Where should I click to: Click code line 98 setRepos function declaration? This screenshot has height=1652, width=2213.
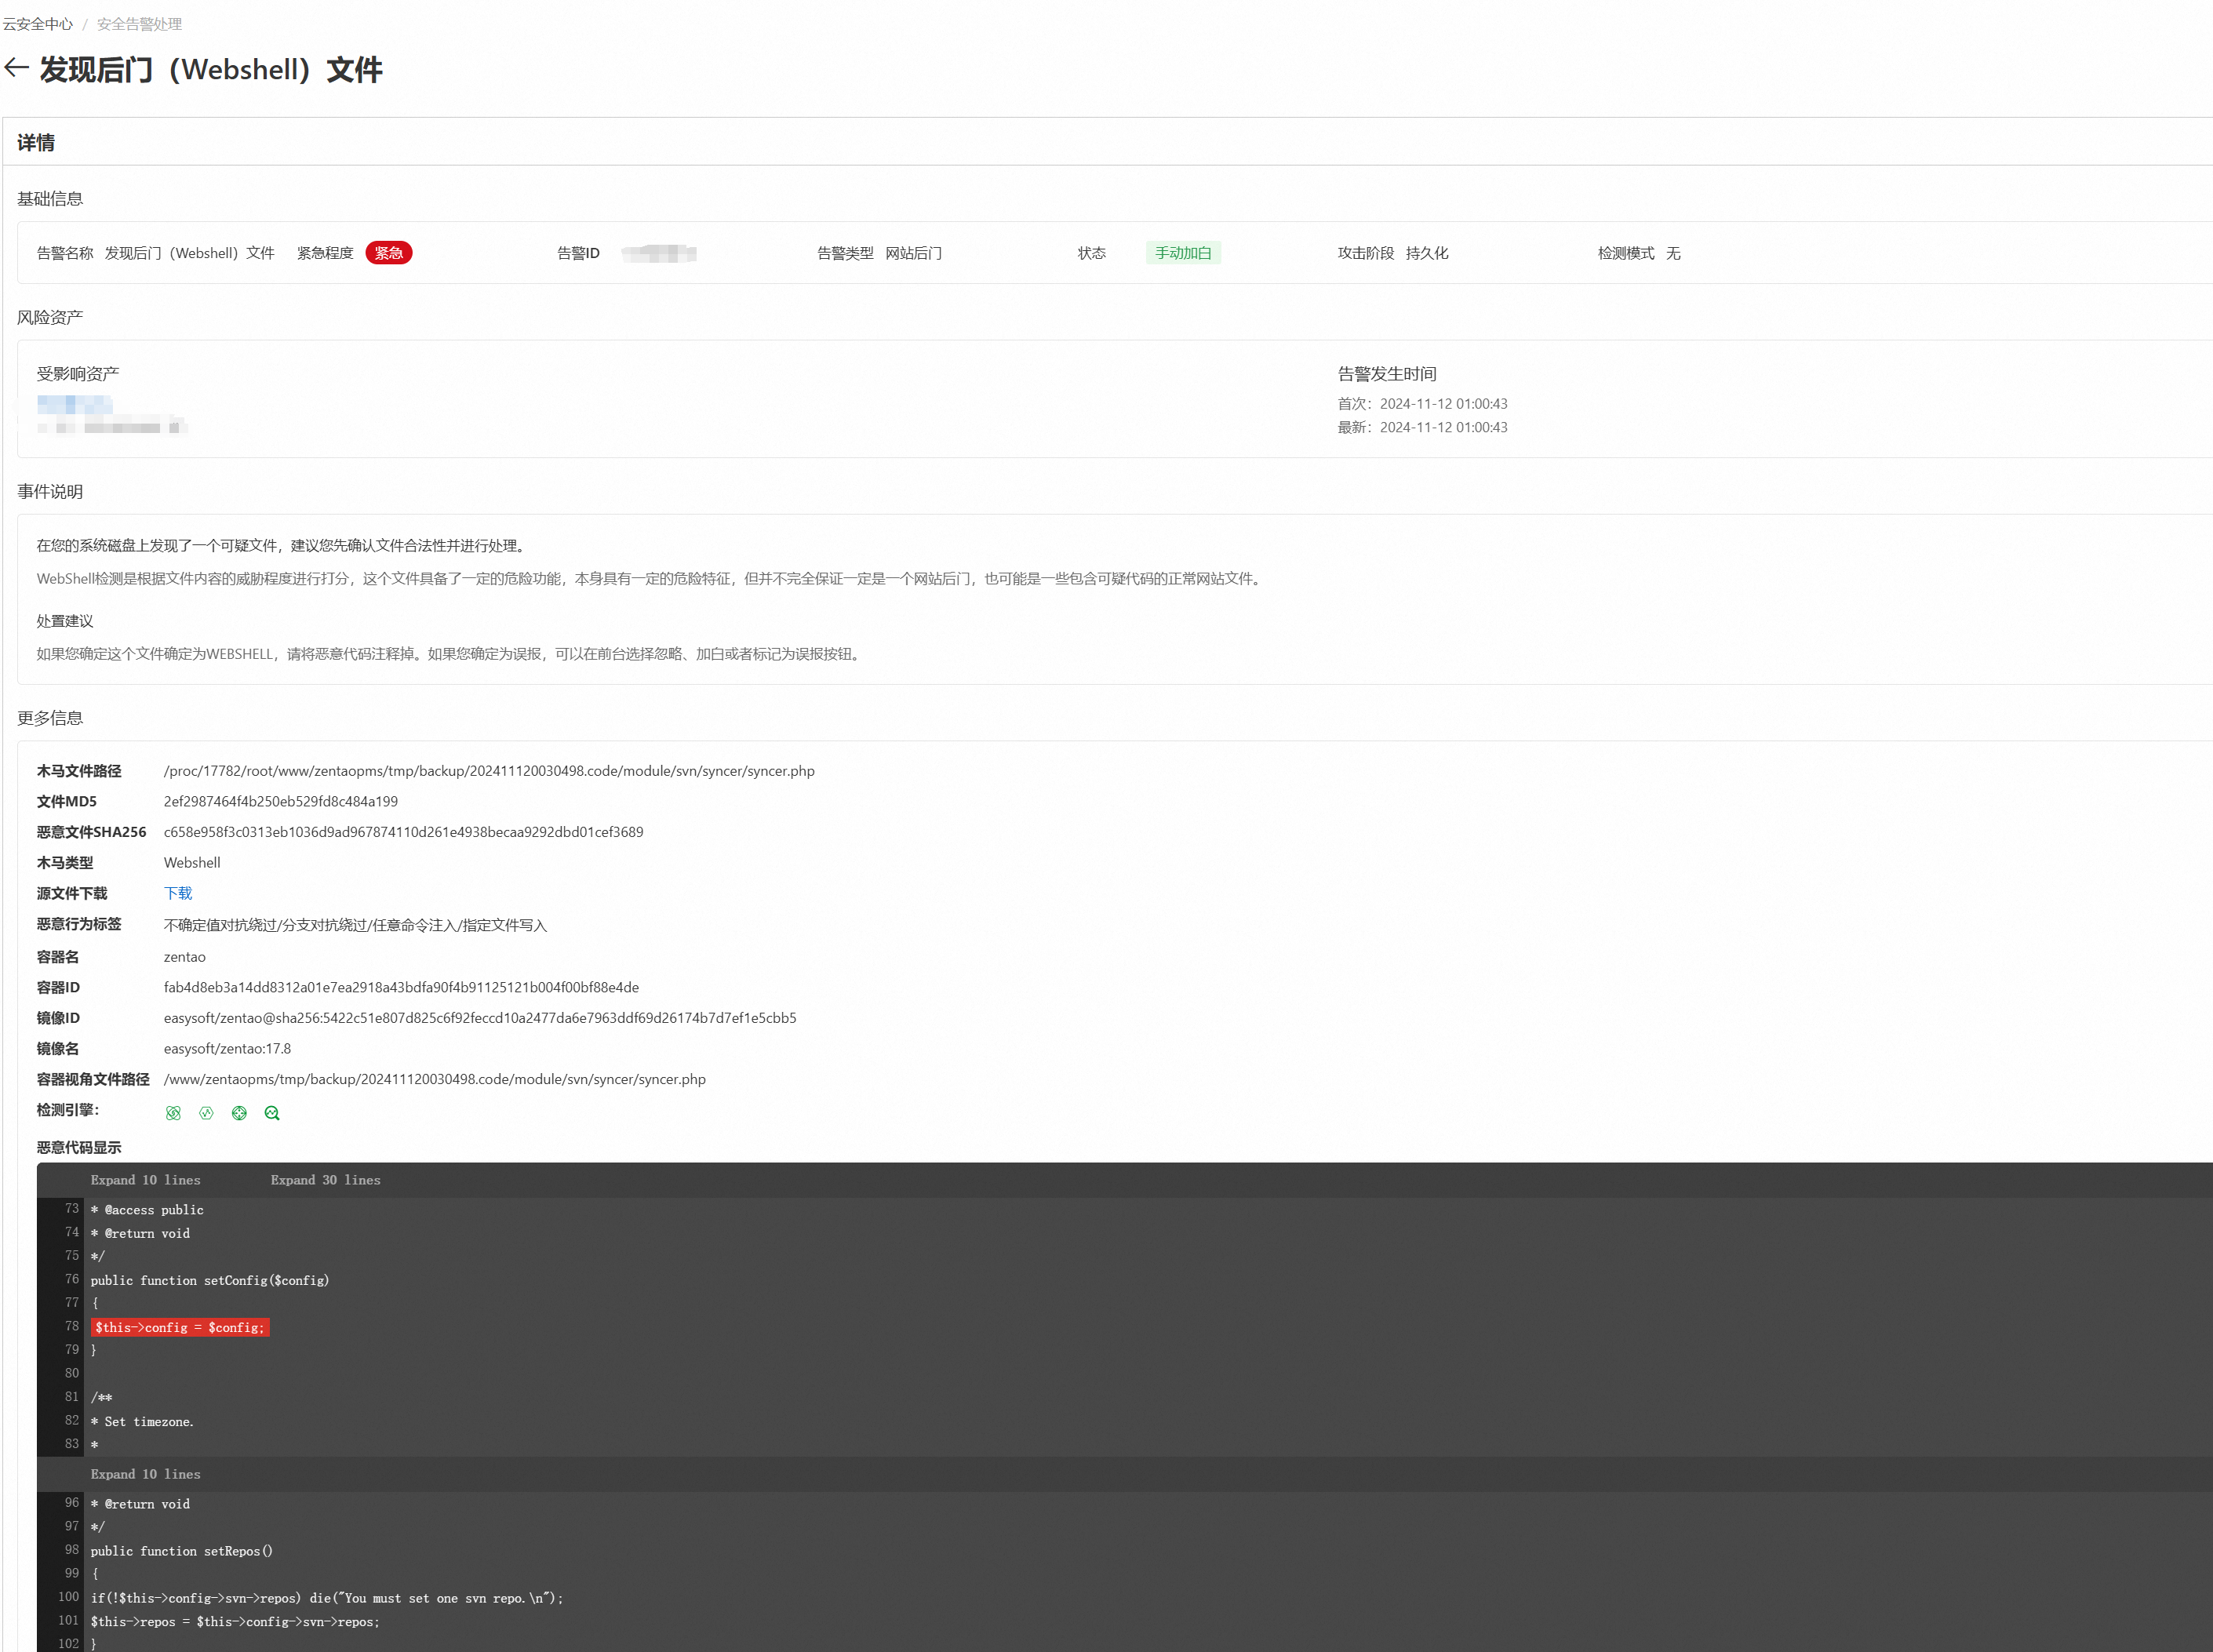pos(182,1551)
